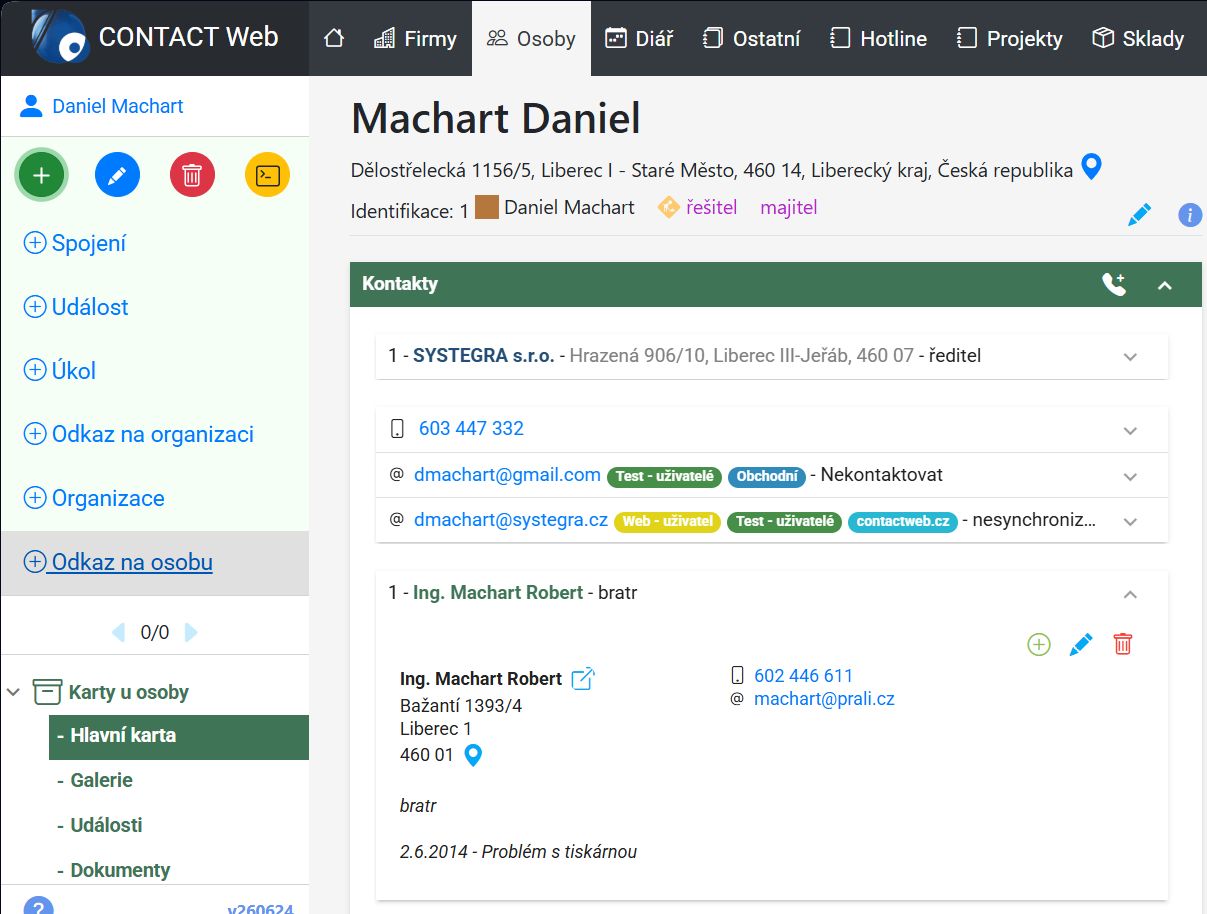This screenshot has height=914, width=1207.
Task: Click dmachart@gmail.com email link
Action: [x=507, y=475]
